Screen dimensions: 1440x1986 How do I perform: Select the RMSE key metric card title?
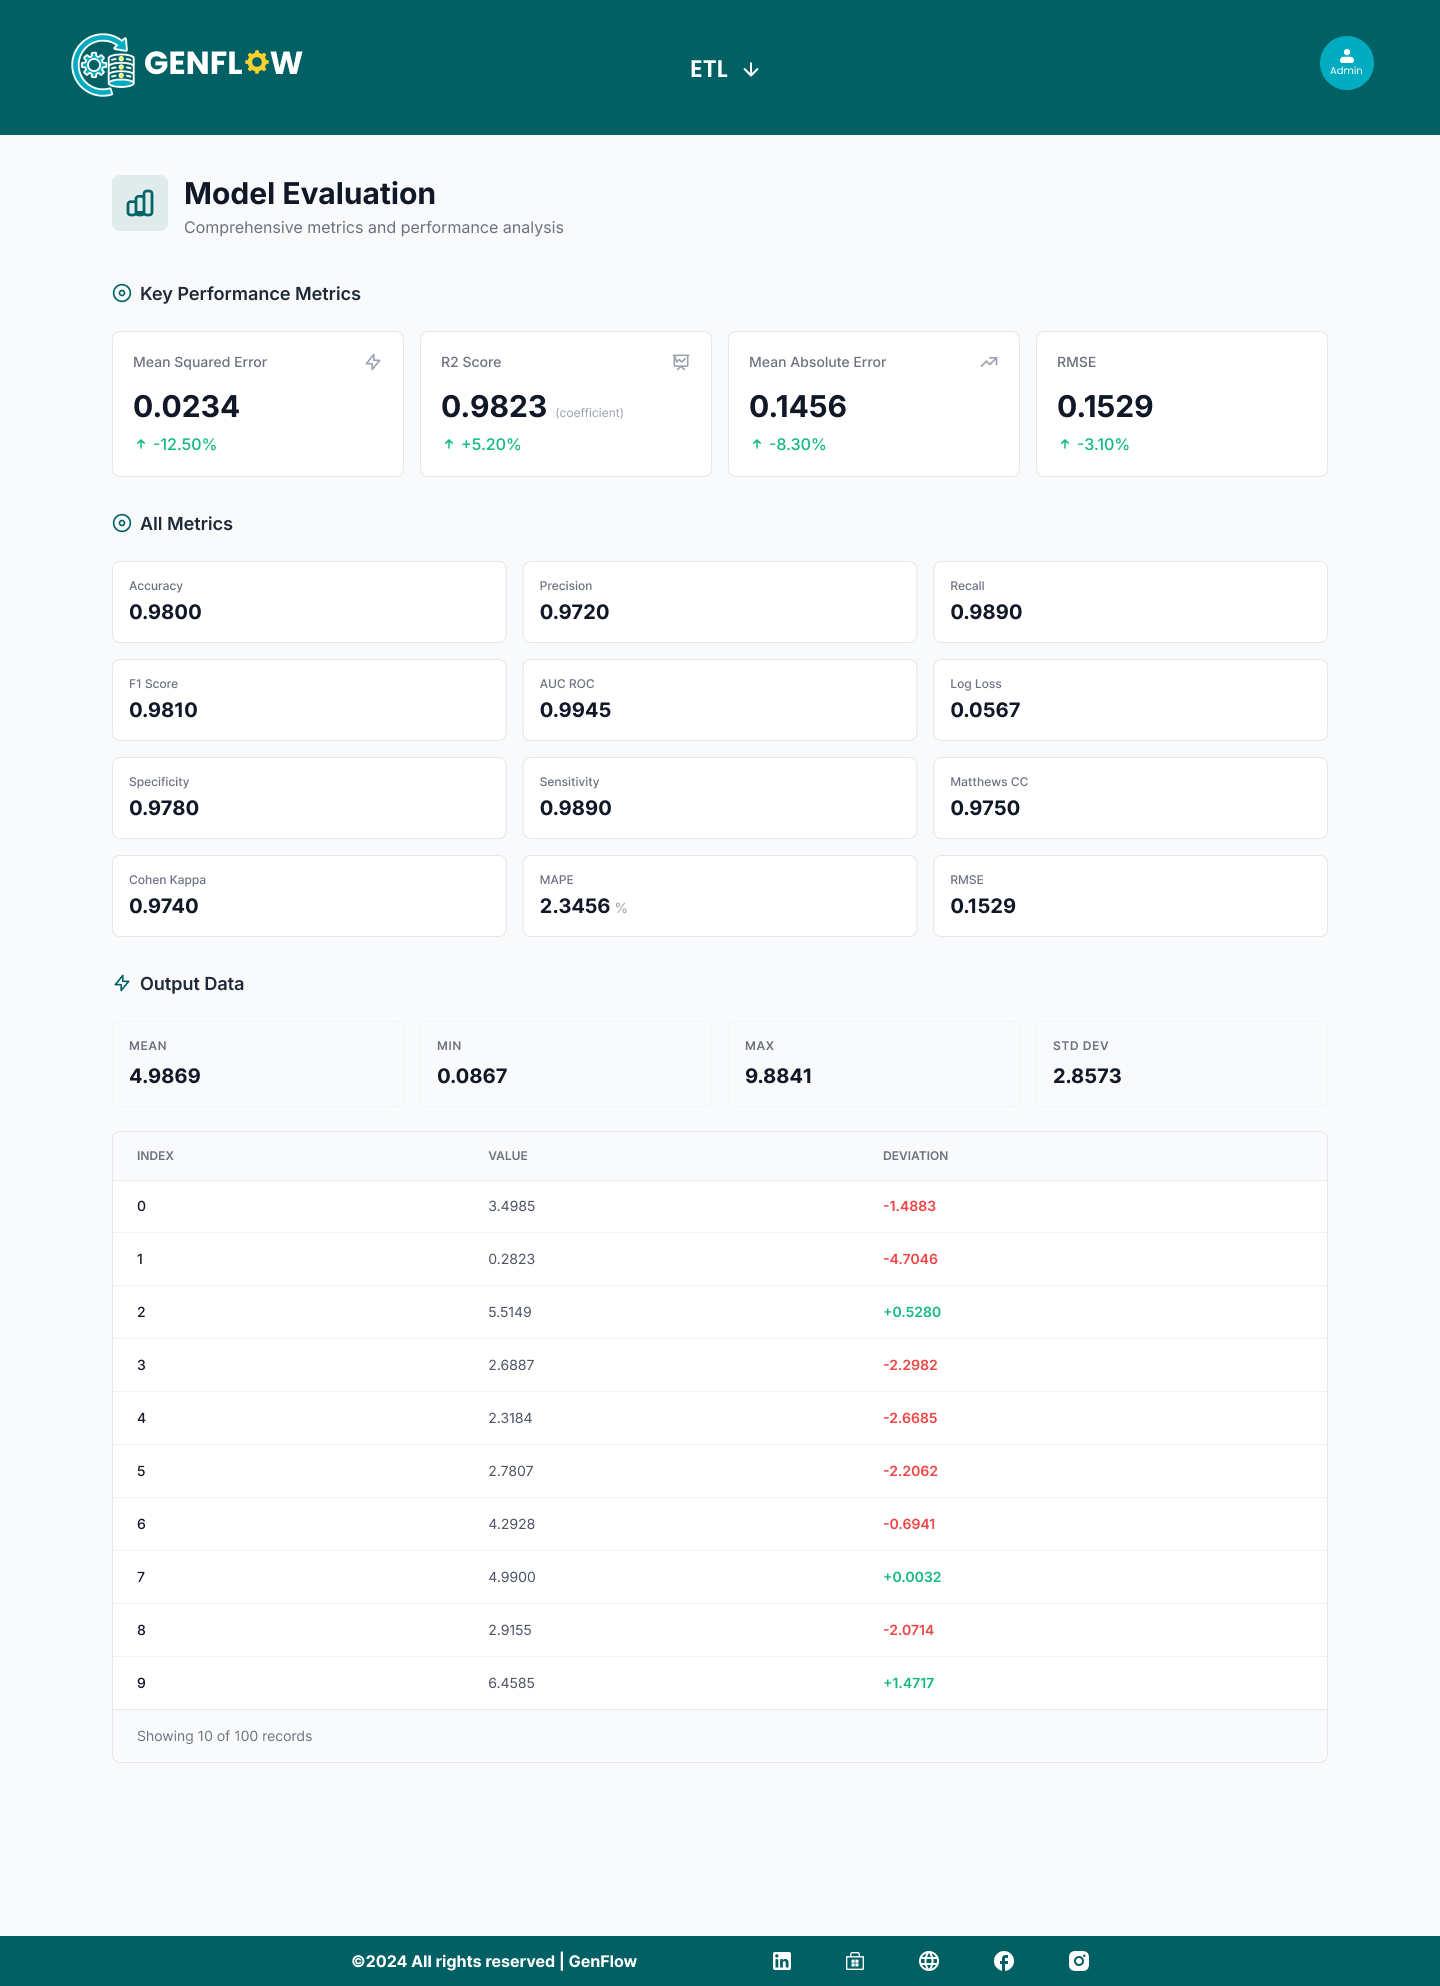tap(1076, 362)
